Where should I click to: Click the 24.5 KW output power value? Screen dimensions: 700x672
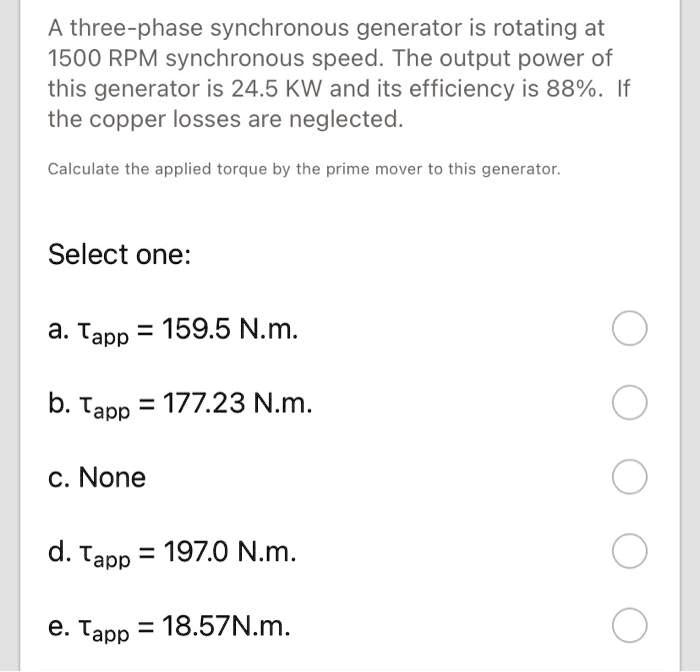[x=276, y=88]
